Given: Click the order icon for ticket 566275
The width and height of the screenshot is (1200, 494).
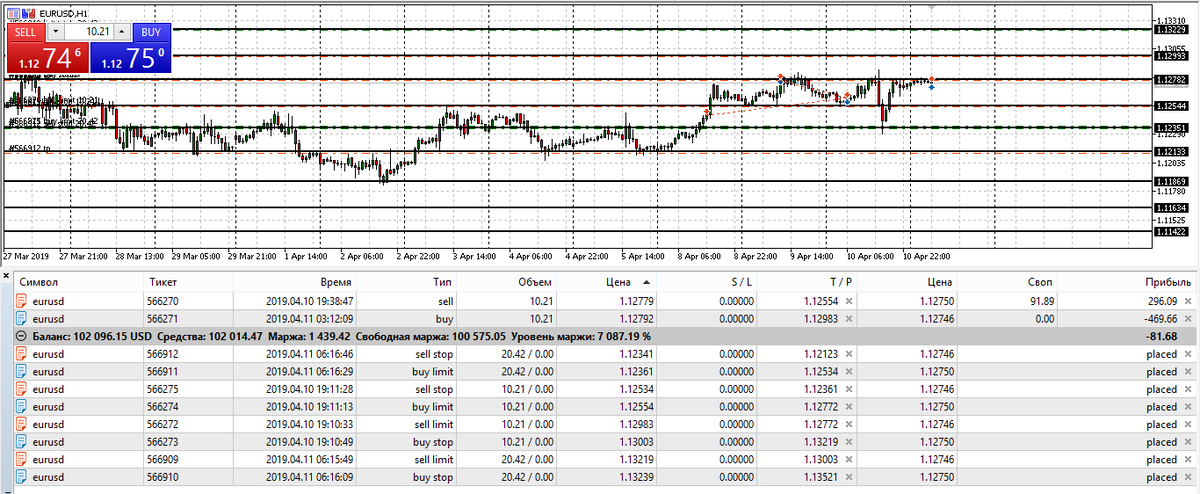Looking at the screenshot, I should 22,389.
